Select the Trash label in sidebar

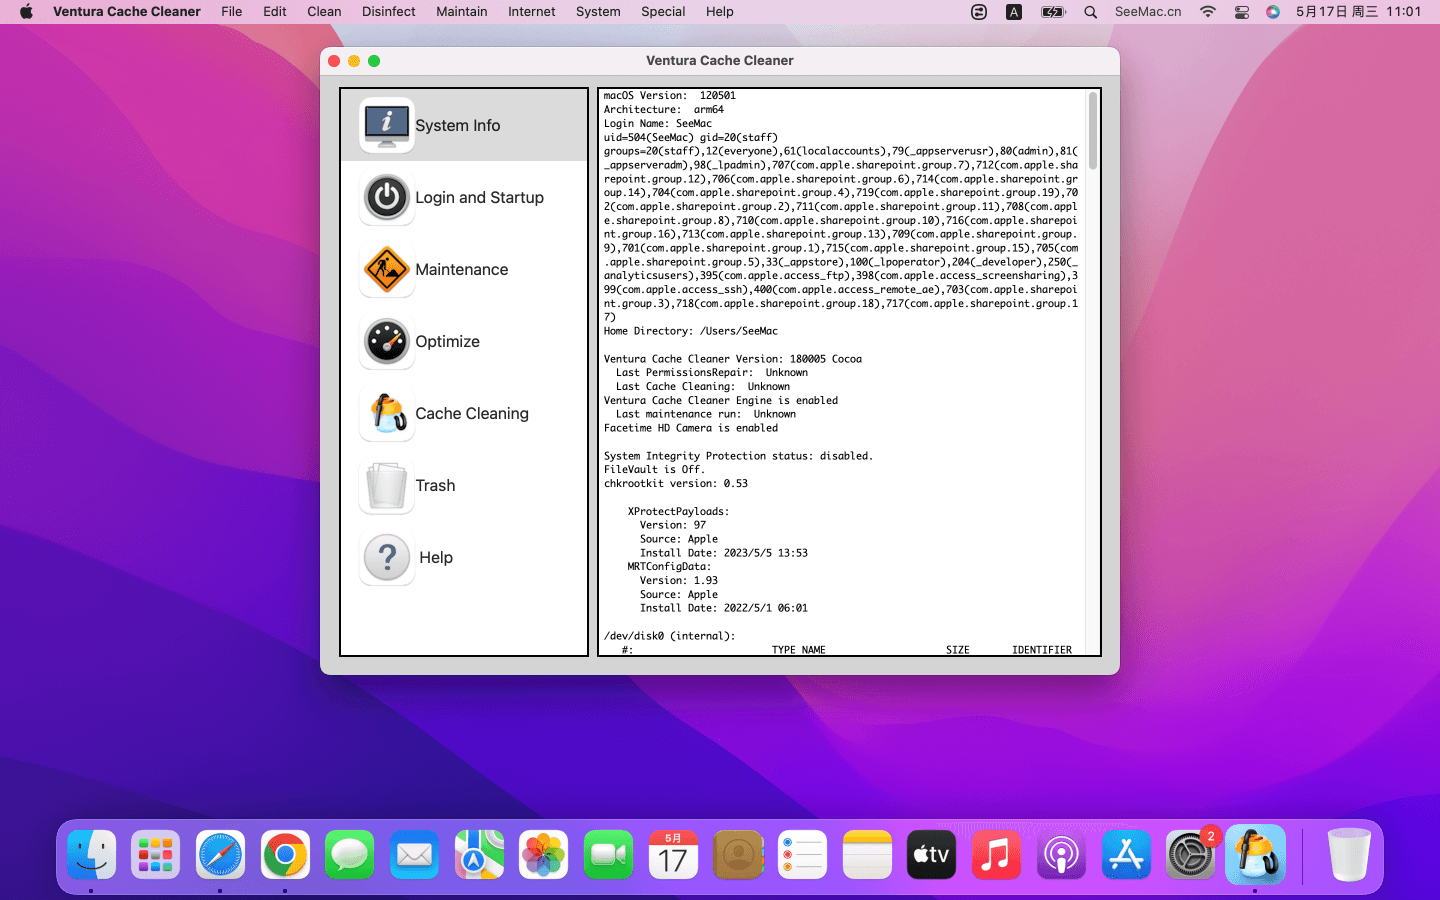click(436, 485)
